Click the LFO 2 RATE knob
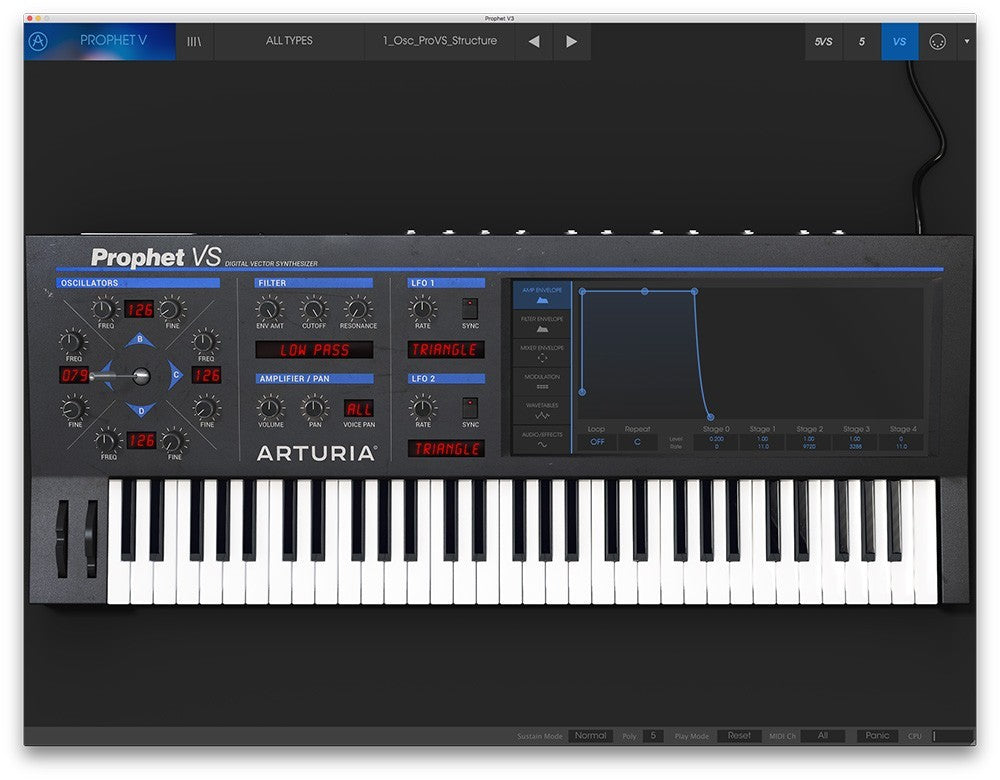Image resolution: width=1000 pixels, height=780 pixels. click(x=423, y=408)
